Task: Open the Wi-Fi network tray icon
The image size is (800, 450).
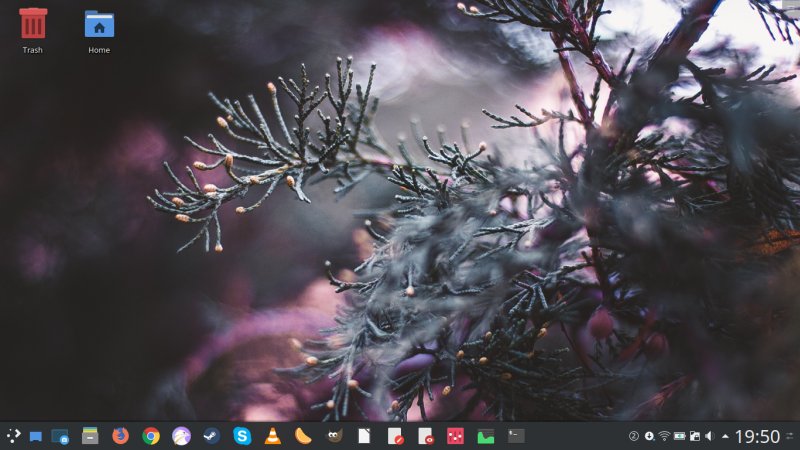Action: coord(664,436)
